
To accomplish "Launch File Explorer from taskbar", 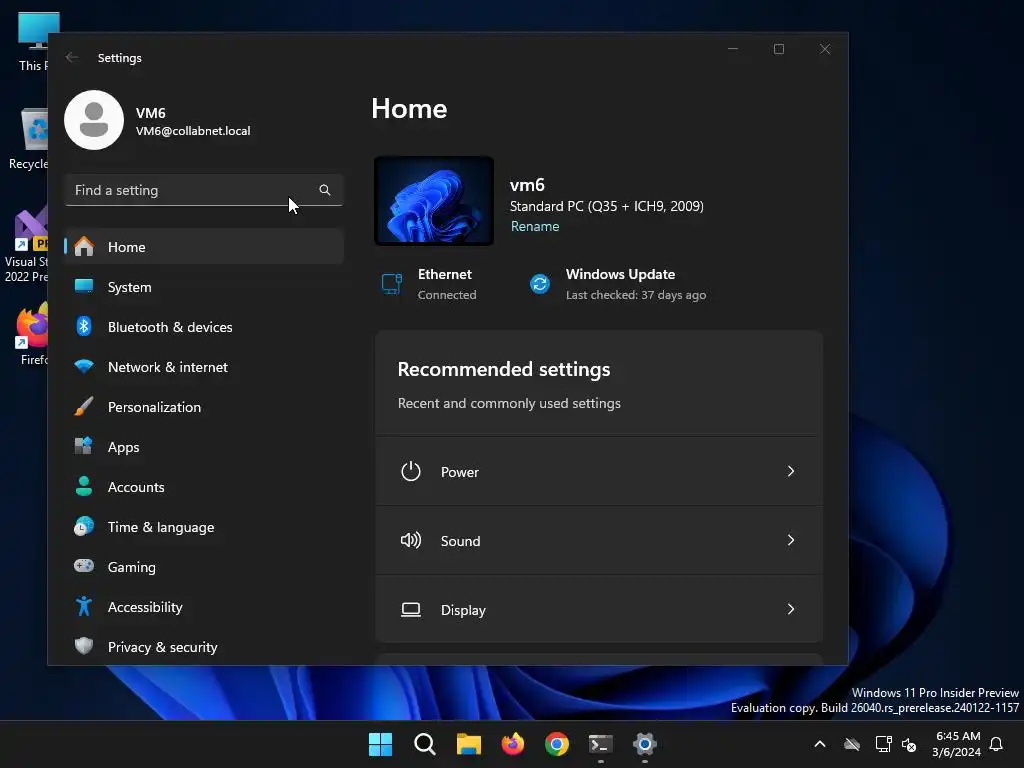I will coord(468,744).
